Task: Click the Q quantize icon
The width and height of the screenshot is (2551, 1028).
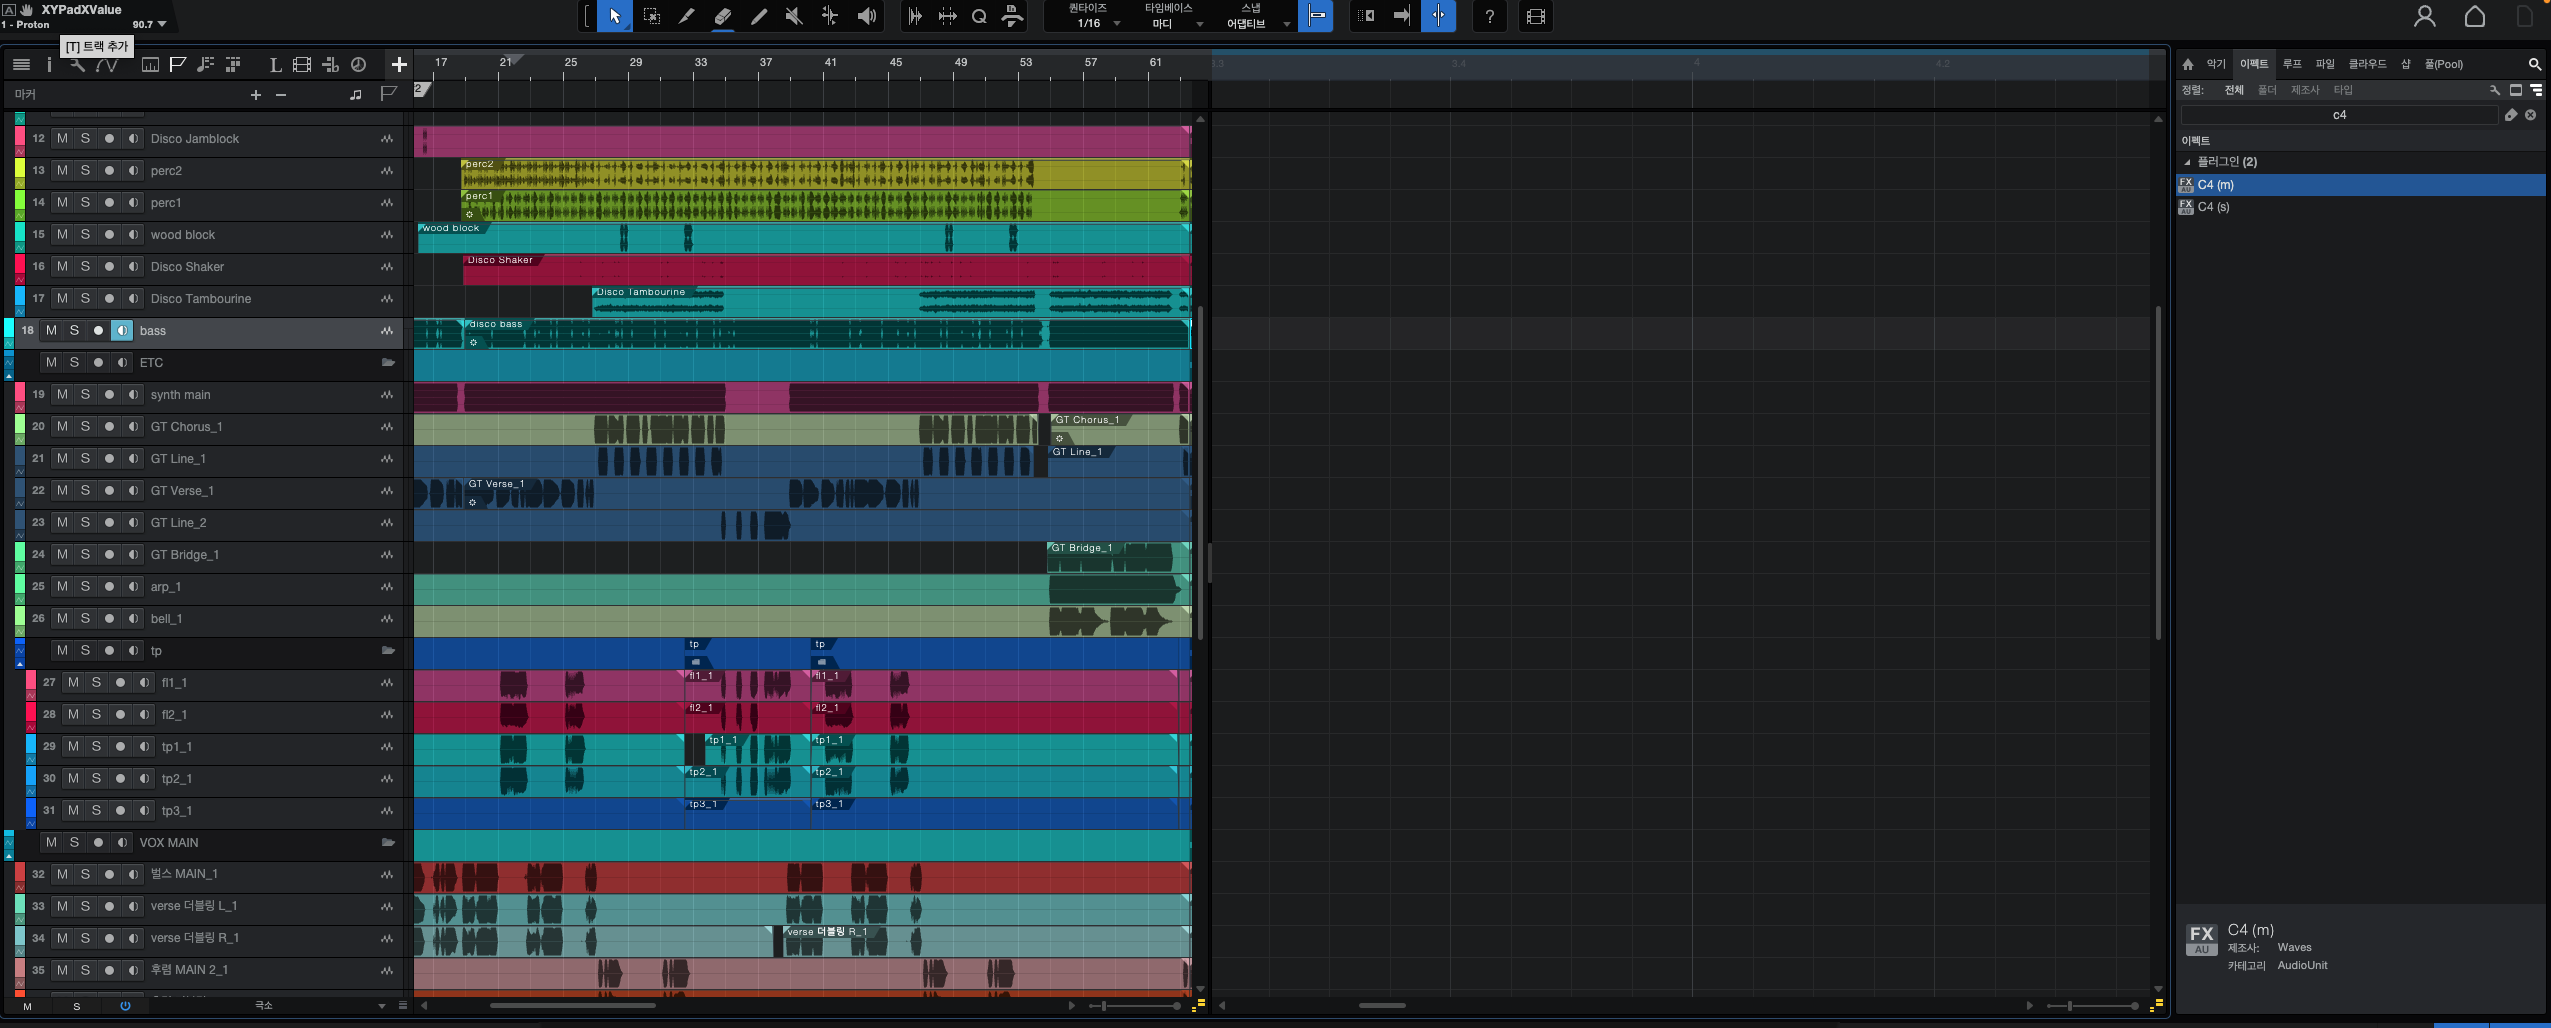Action: 979,16
